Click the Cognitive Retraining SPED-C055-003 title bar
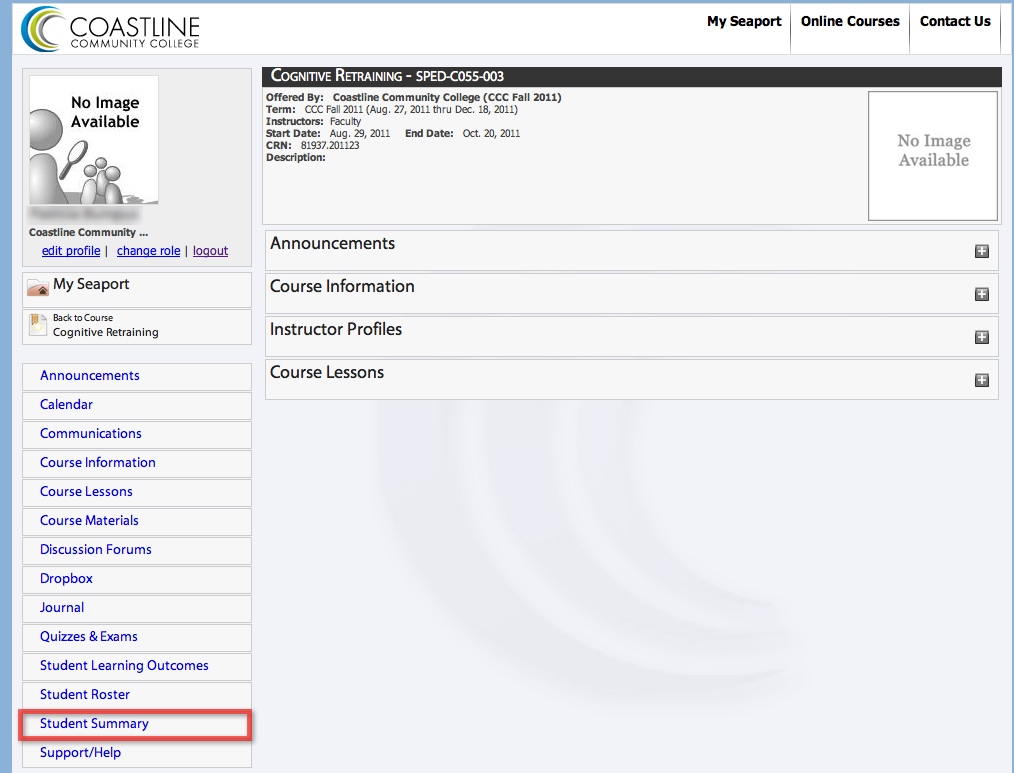1014x773 pixels. coord(632,76)
